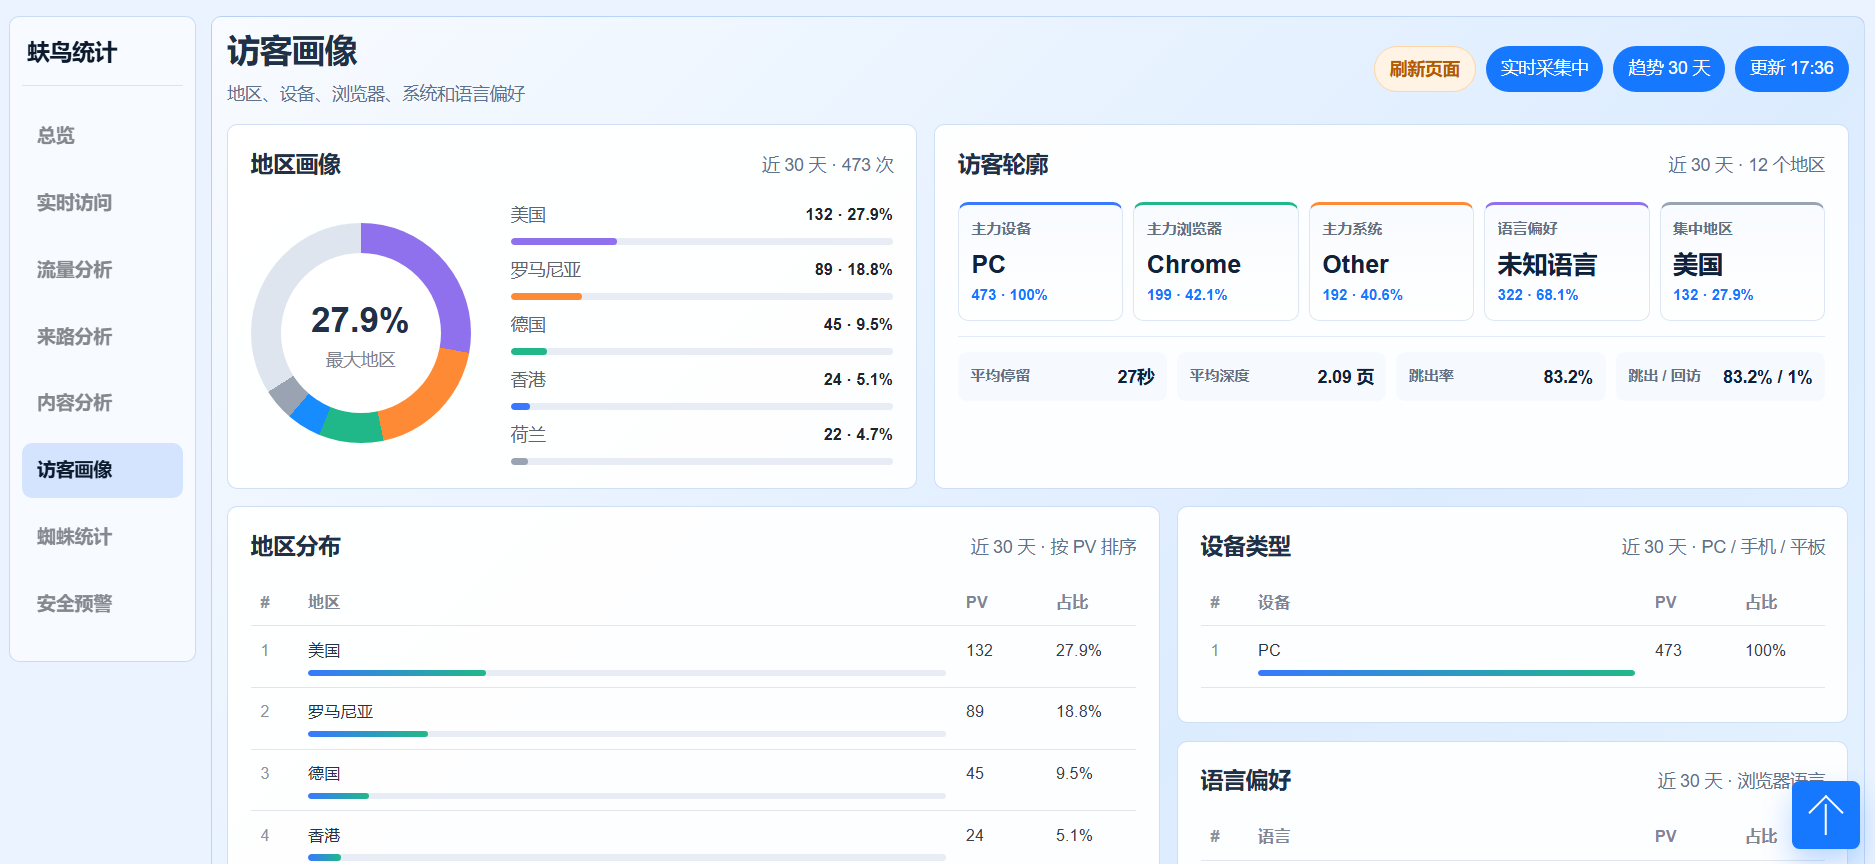Click the 德国 label in 地区画像 list

[x=528, y=325]
